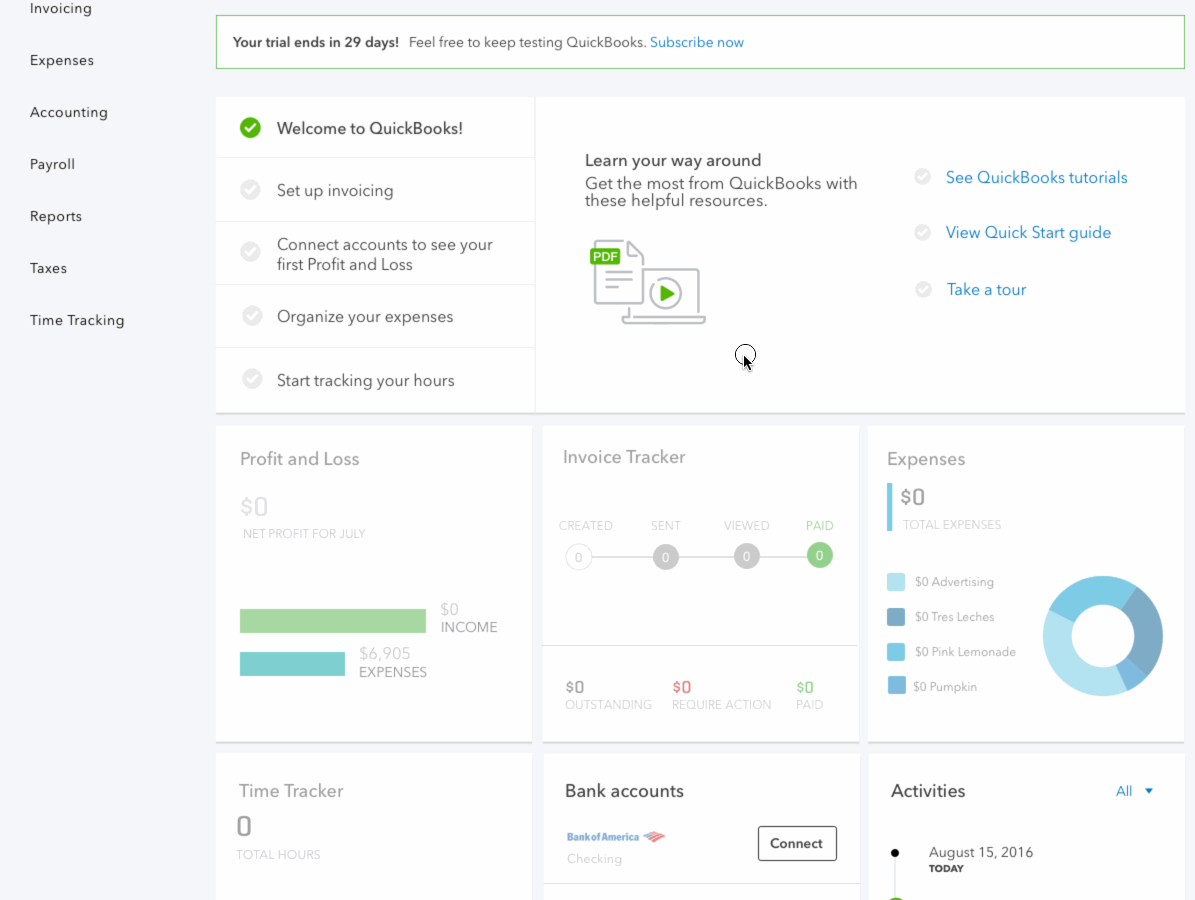Click the August 15, 2016 activity date
This screenshot has height=900, width=1195.
tap(981, 852)
